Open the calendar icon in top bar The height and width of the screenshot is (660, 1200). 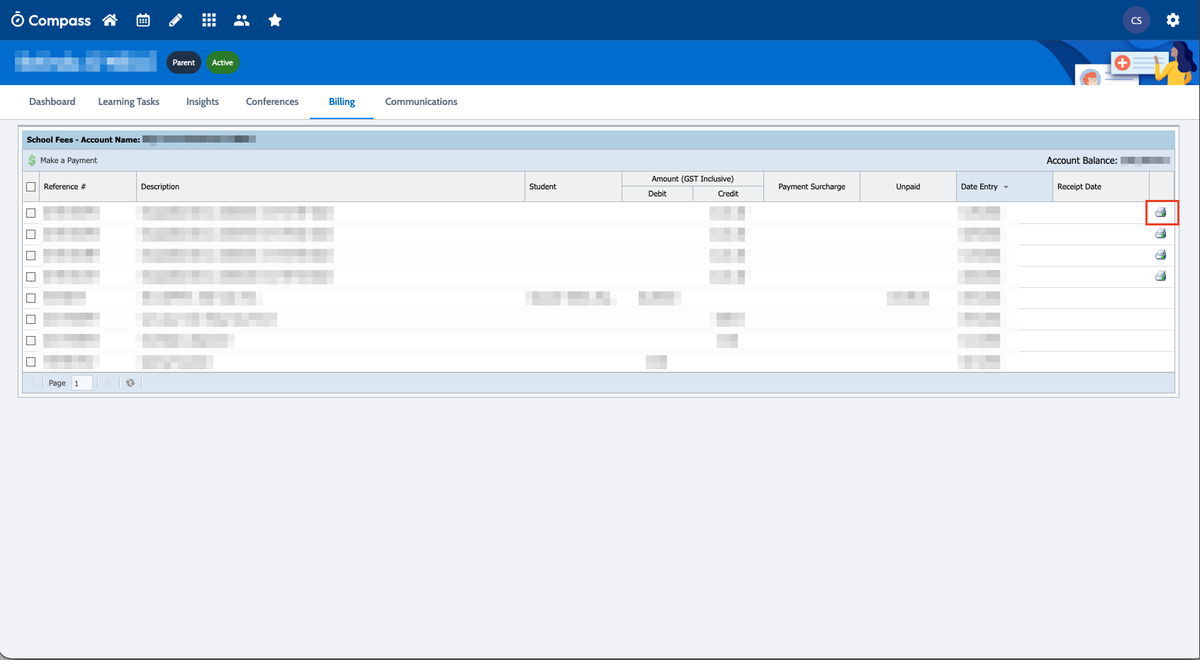click(x=143, y=20)
